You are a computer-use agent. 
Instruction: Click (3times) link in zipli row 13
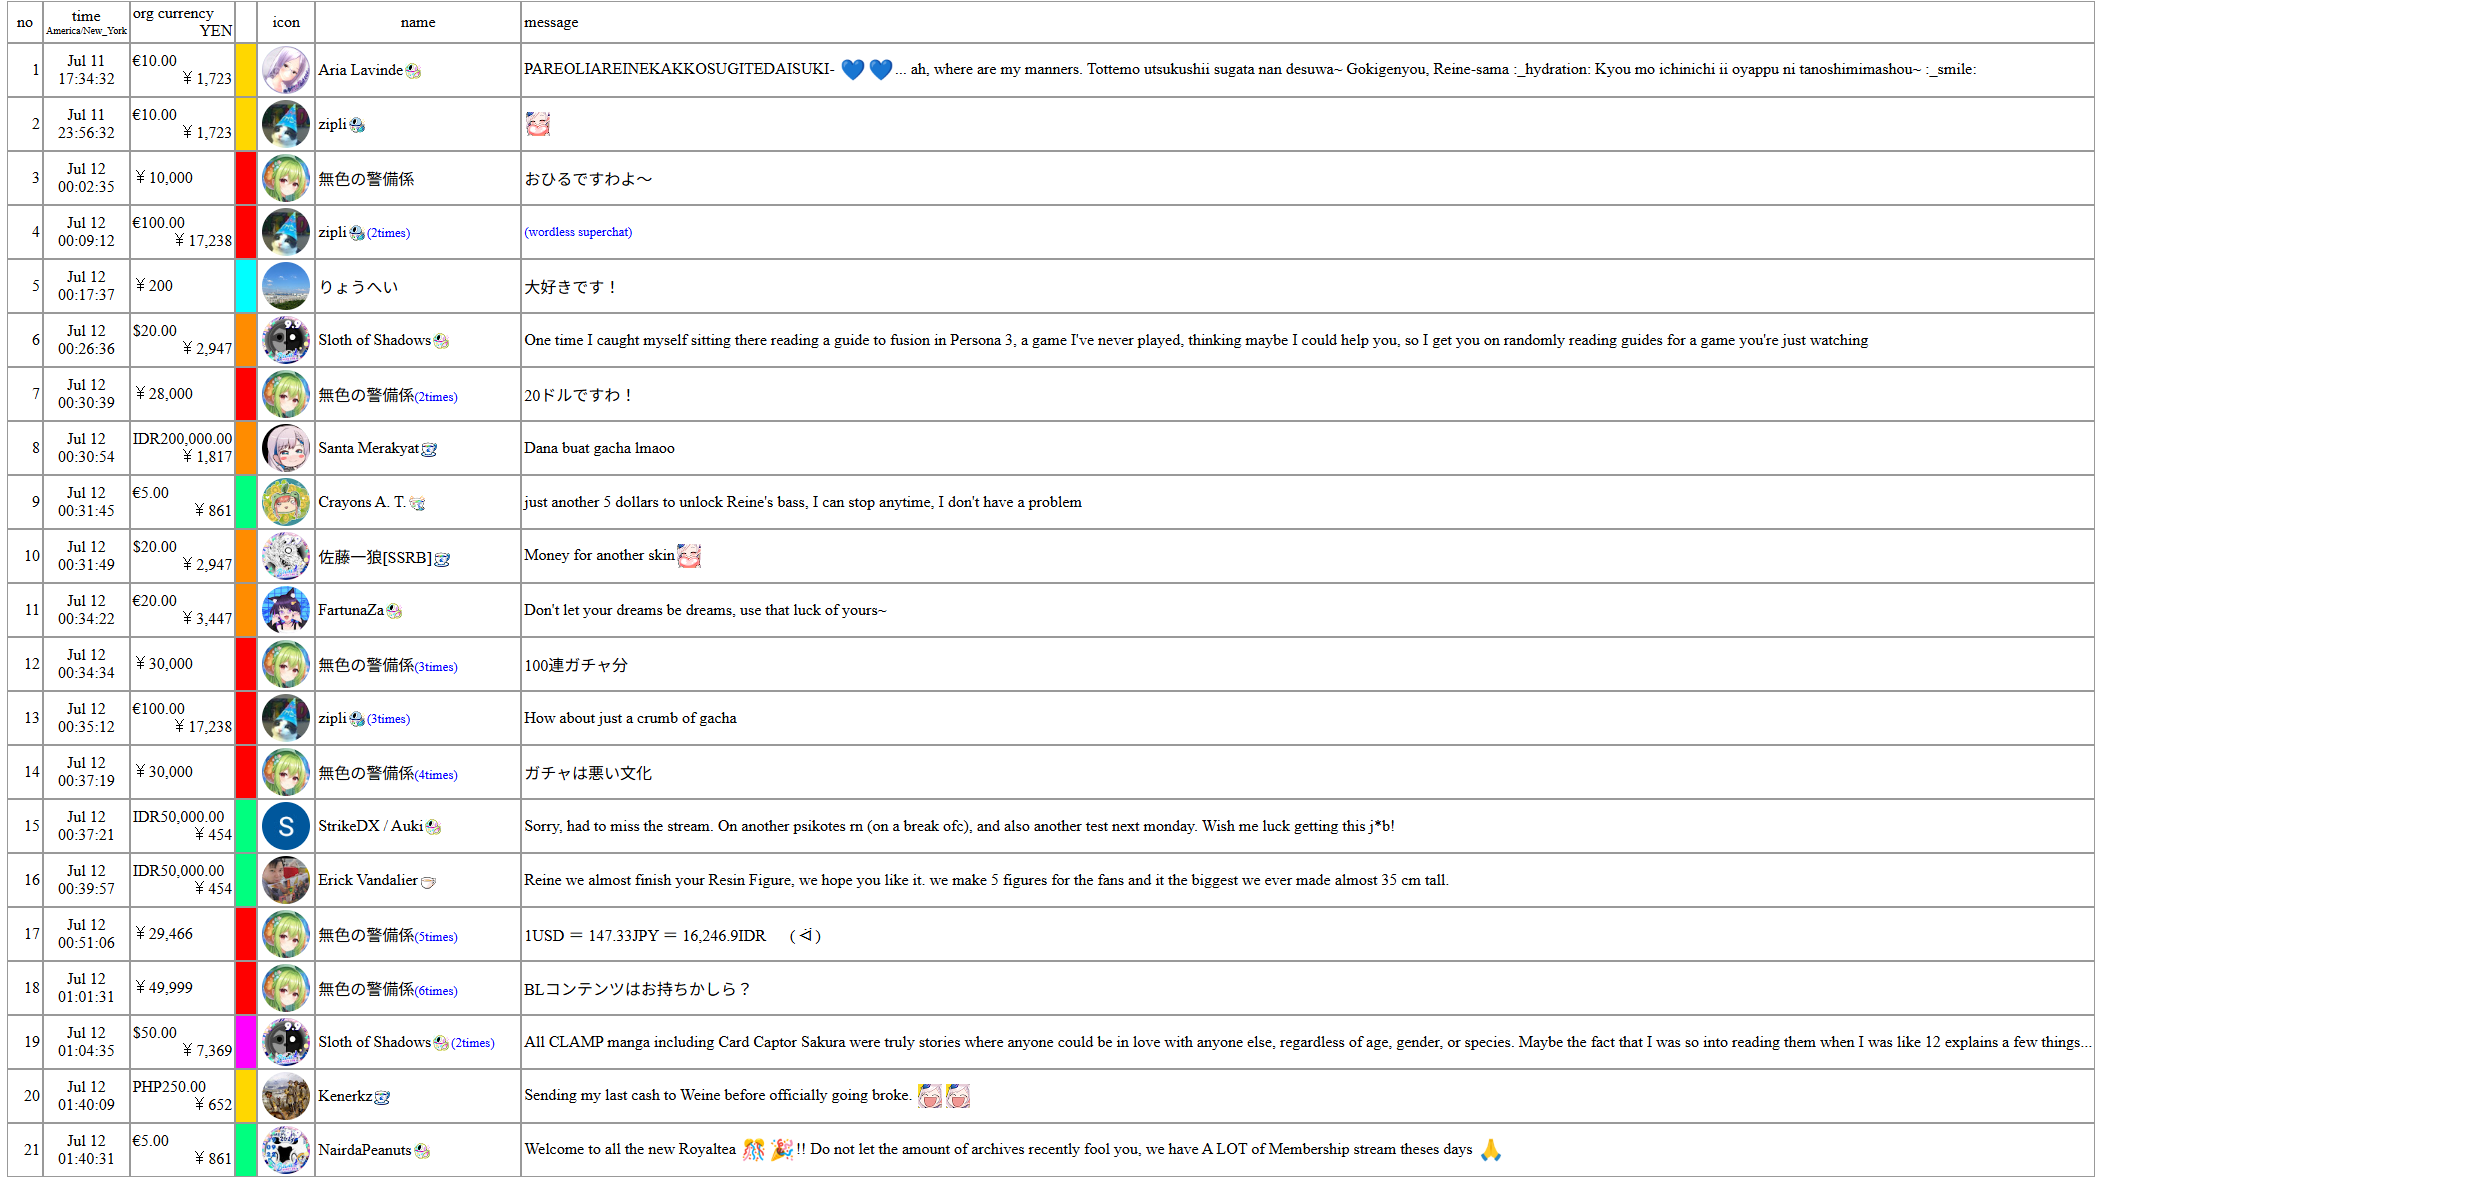[x=388, y=719]
